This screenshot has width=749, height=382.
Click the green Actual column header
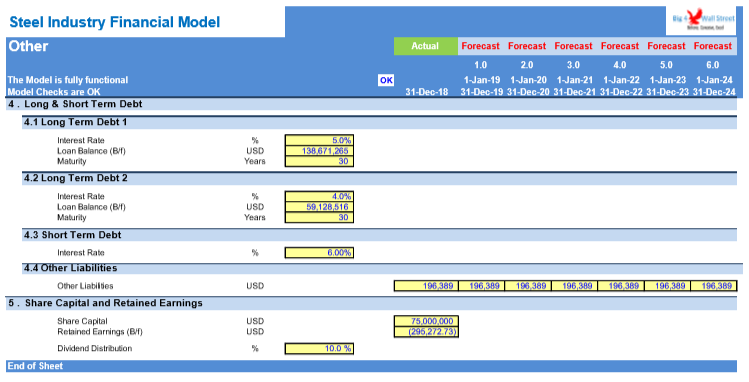pyautogui.click(x=426, y=46)
